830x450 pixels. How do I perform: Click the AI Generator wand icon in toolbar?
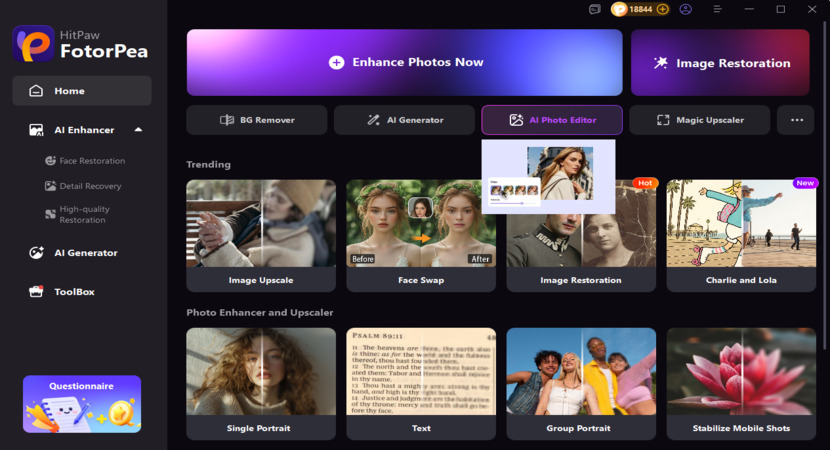[374, 120]
